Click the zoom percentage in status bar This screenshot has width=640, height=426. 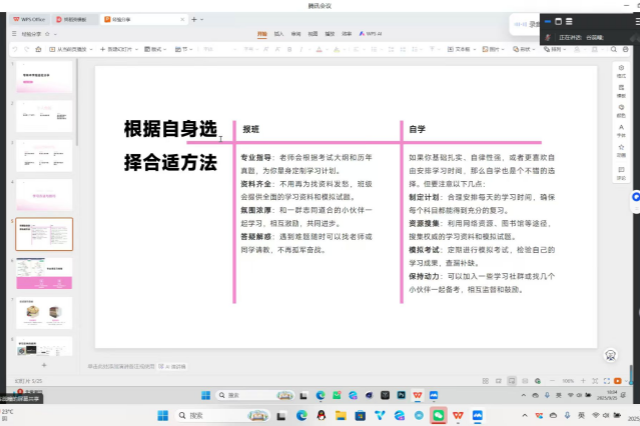click(x=566, y=381)
